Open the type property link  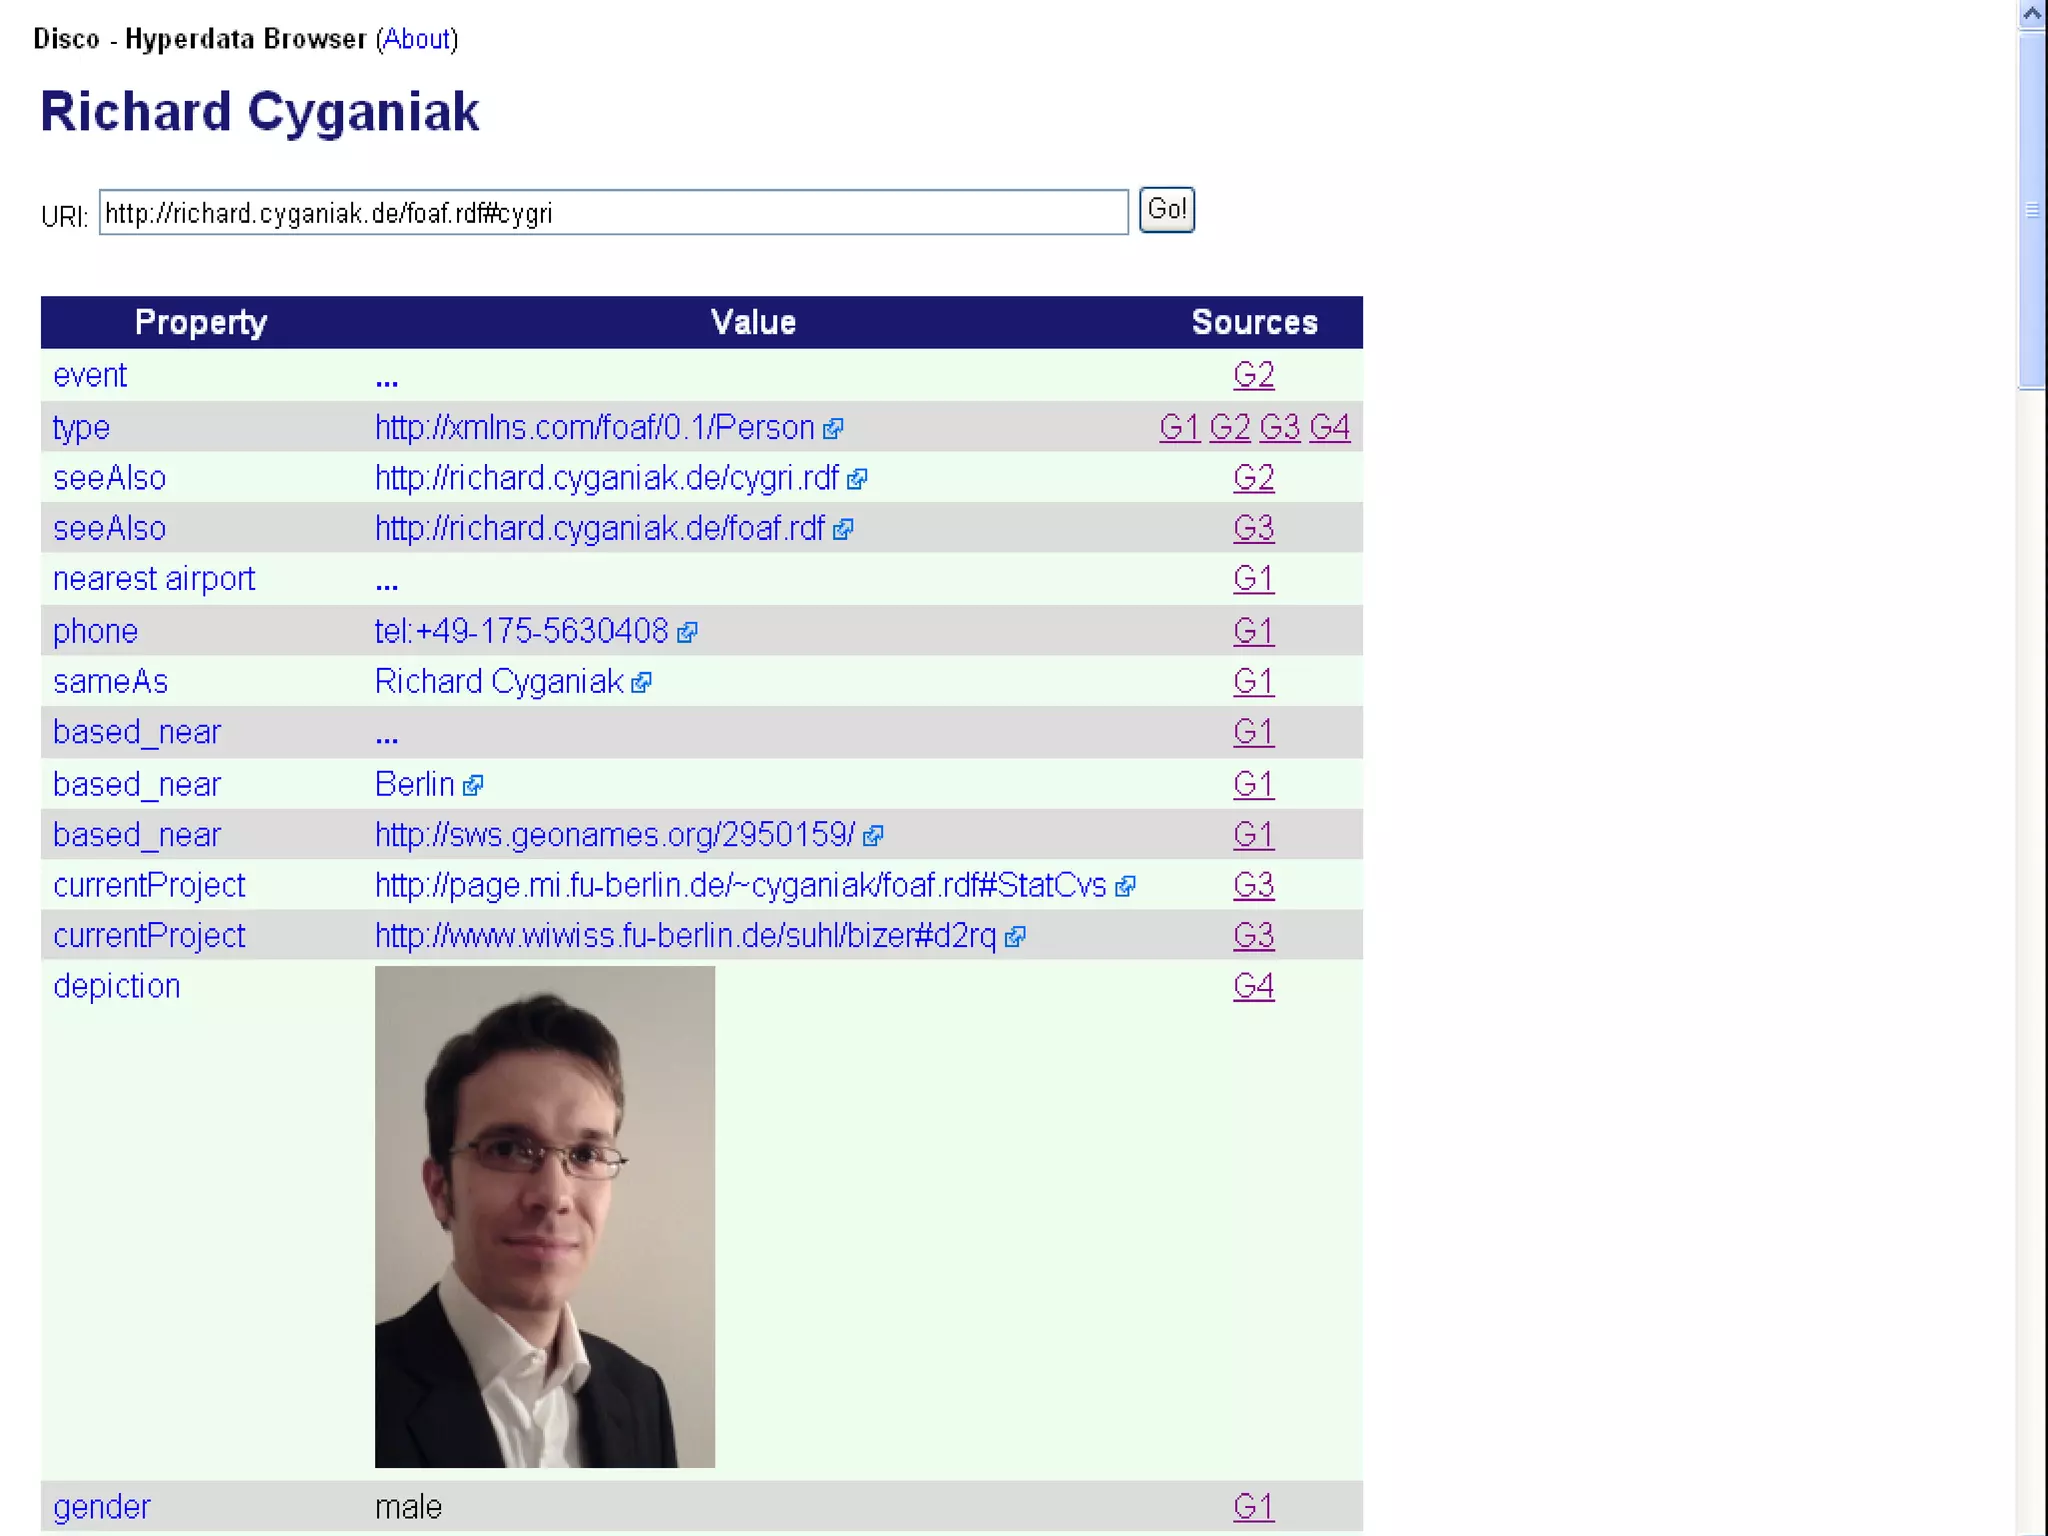pyautogui.click(x=81, y=428)
